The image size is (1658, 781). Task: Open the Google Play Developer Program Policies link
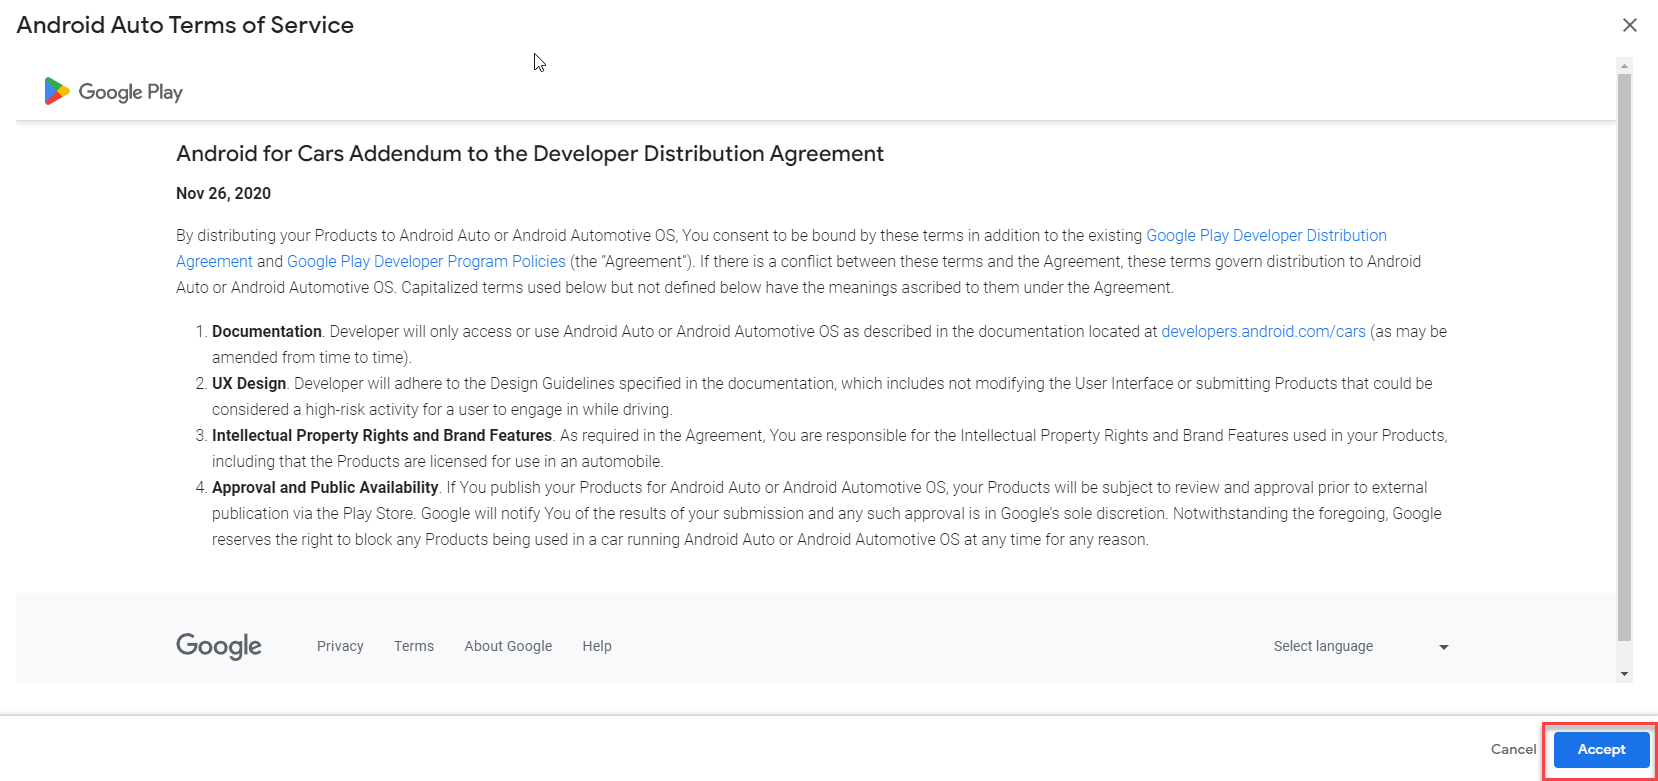point(426,261)
